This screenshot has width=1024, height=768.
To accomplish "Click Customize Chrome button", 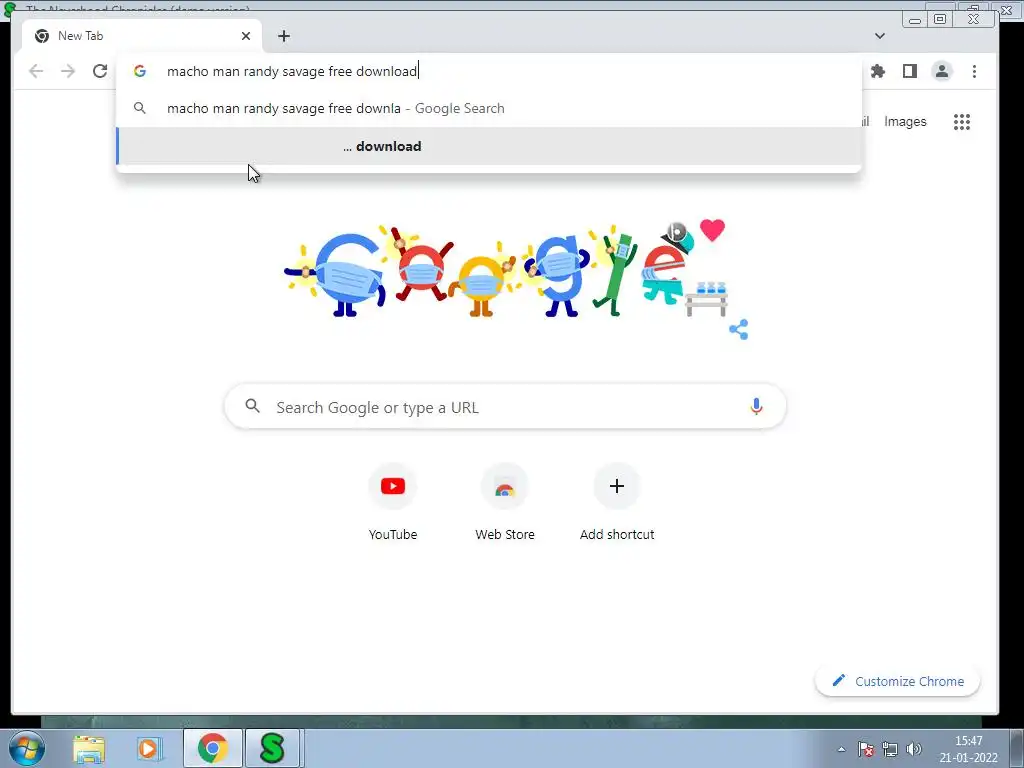I will 897,681.
